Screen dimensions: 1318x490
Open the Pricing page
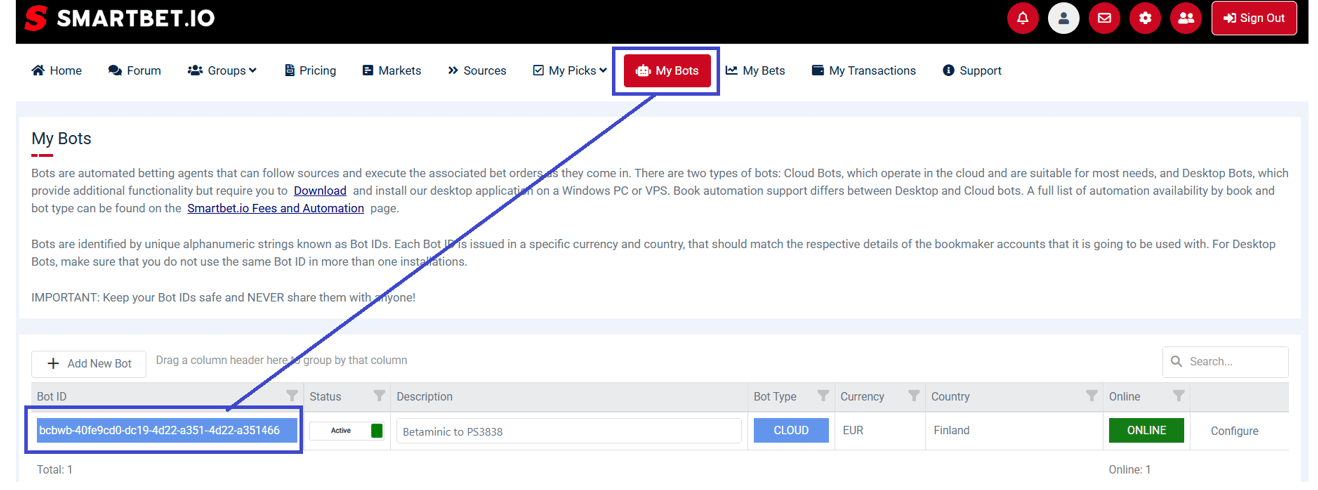(x=310, y=71)
